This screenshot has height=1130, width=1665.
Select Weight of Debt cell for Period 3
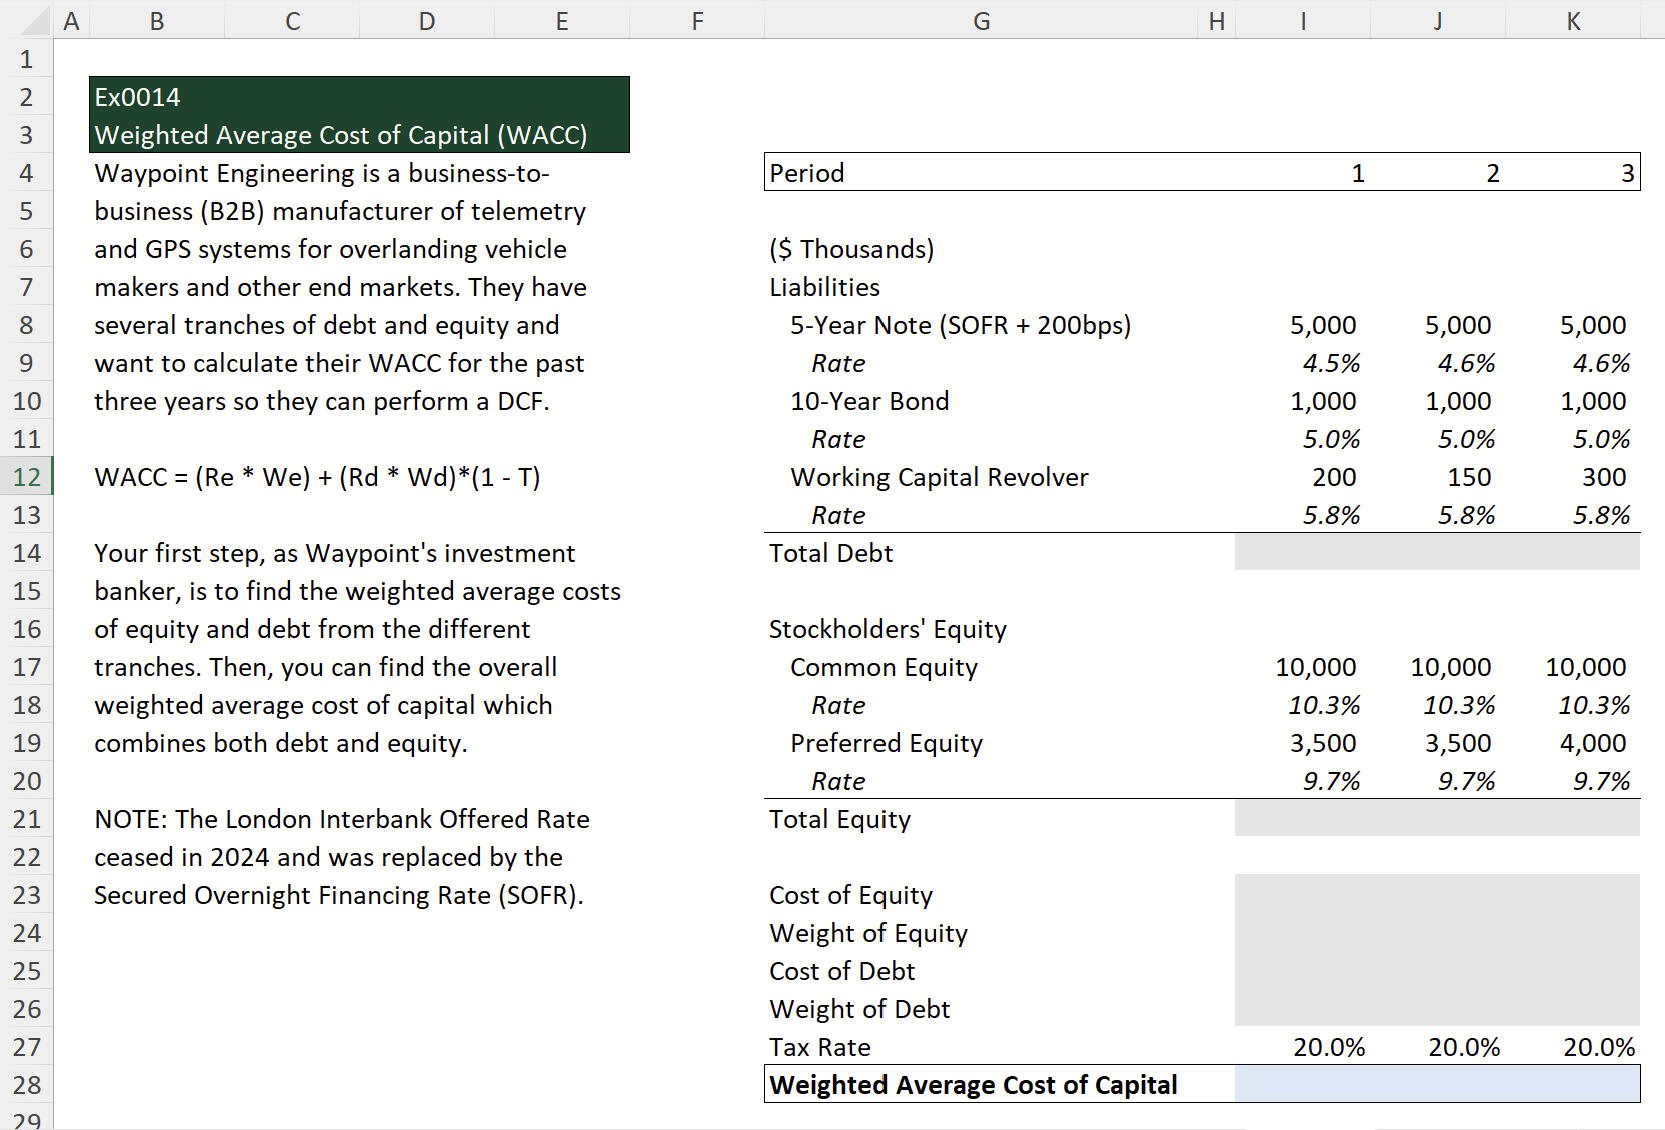[1572, 1009]
